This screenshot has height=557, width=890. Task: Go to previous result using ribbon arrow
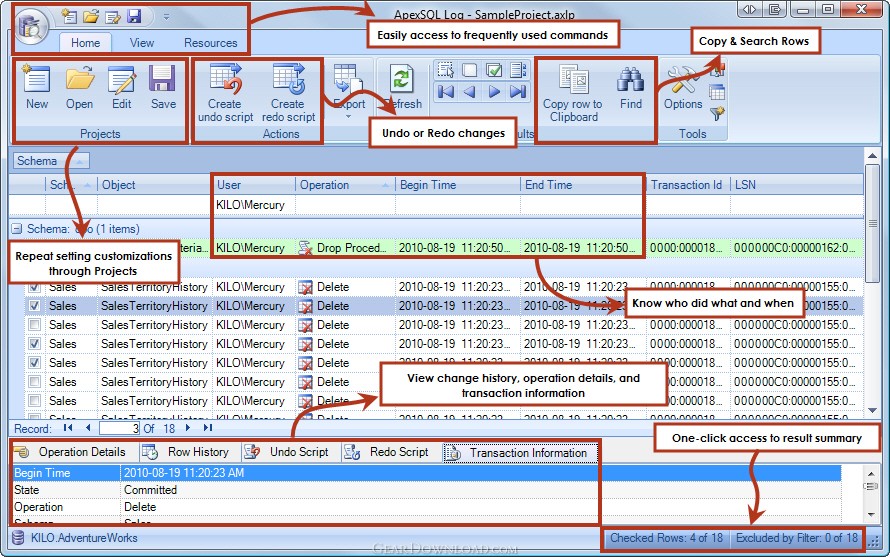(x=469, y=92)
